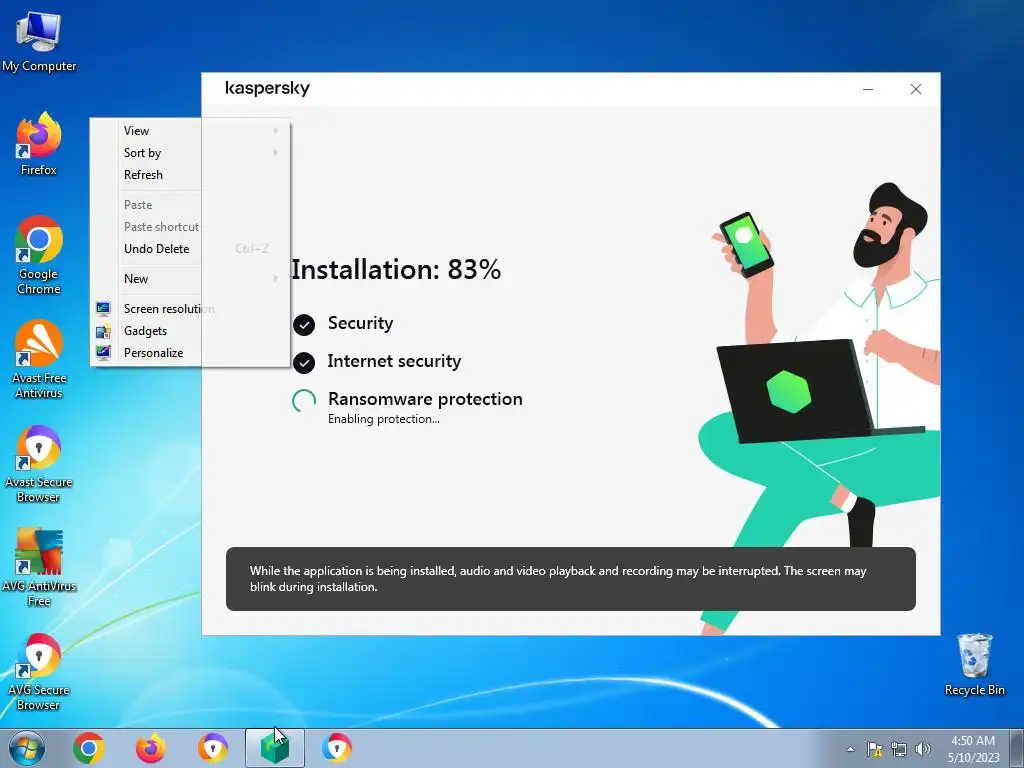Select the Recycle Bin desktop icon

[x=974, y=664]
